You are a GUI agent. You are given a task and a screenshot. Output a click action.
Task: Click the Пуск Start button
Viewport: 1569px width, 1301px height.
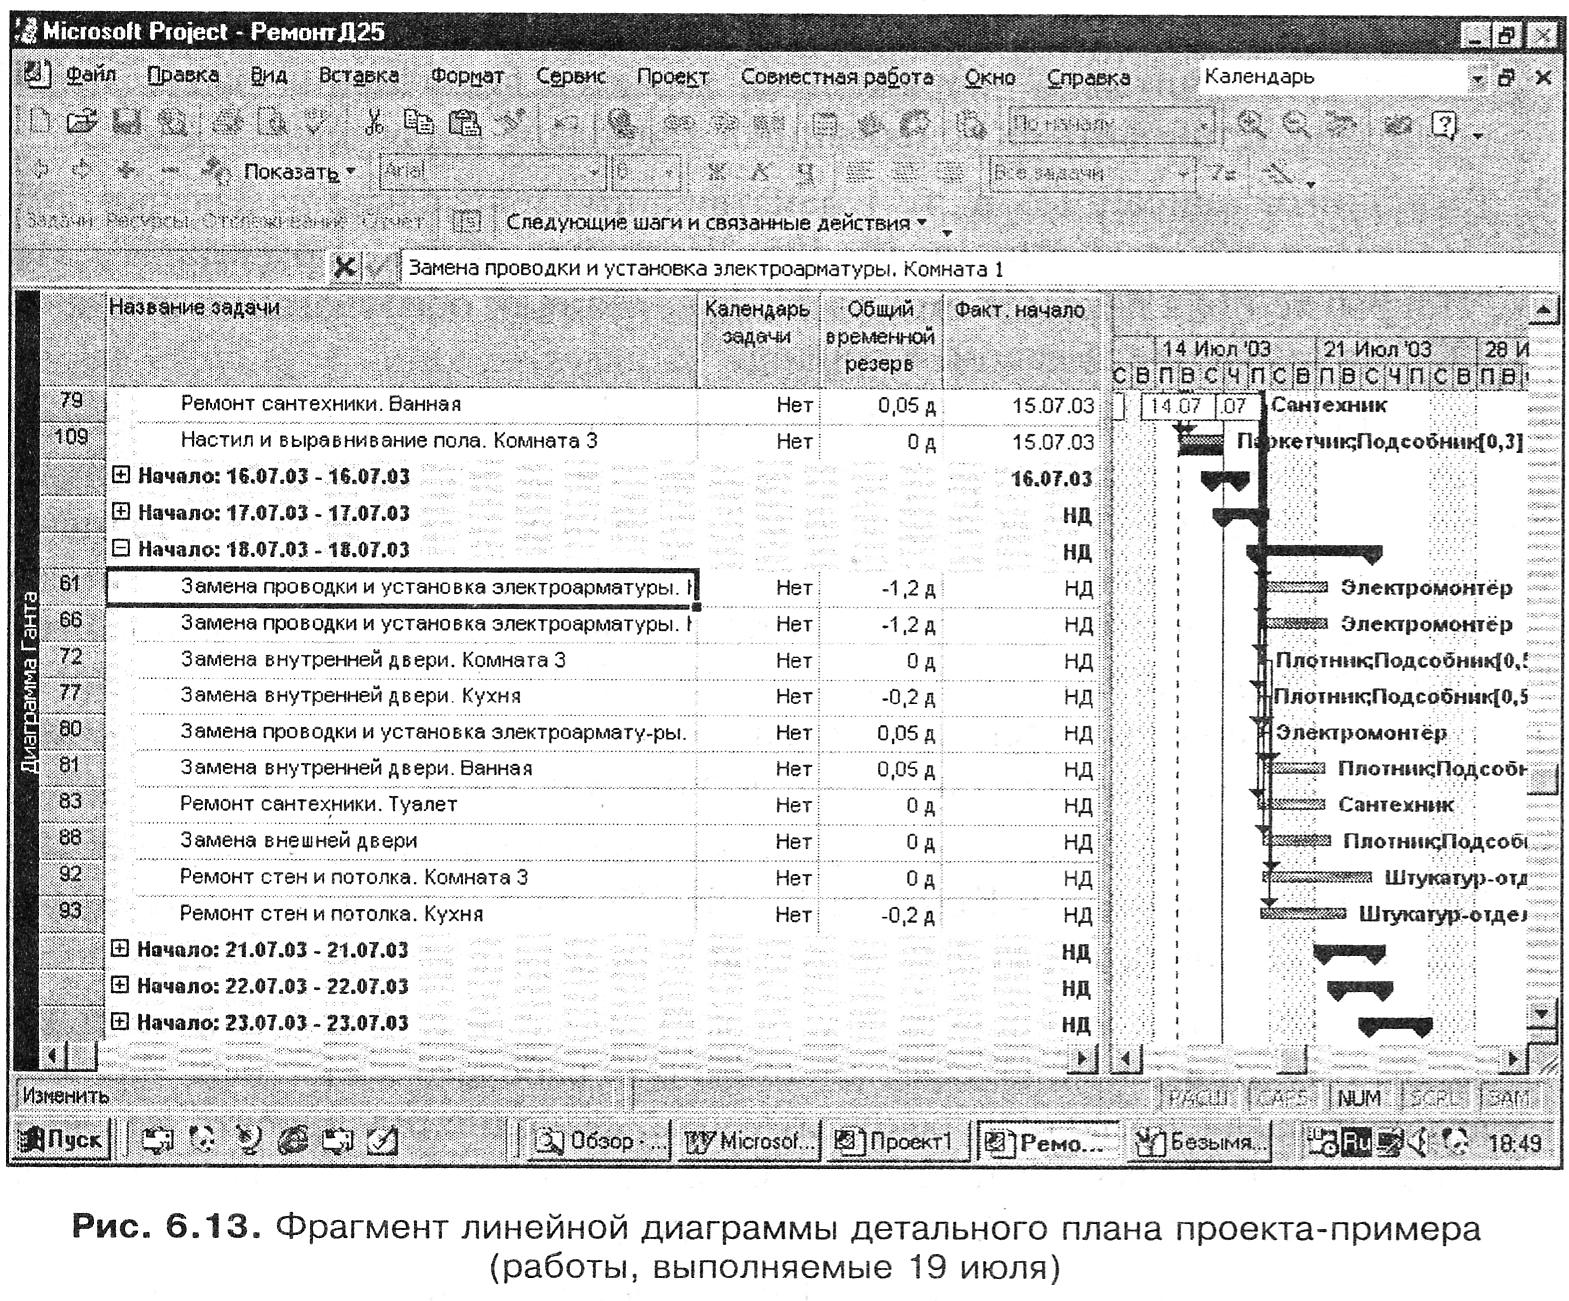[x=62, y=1139]
